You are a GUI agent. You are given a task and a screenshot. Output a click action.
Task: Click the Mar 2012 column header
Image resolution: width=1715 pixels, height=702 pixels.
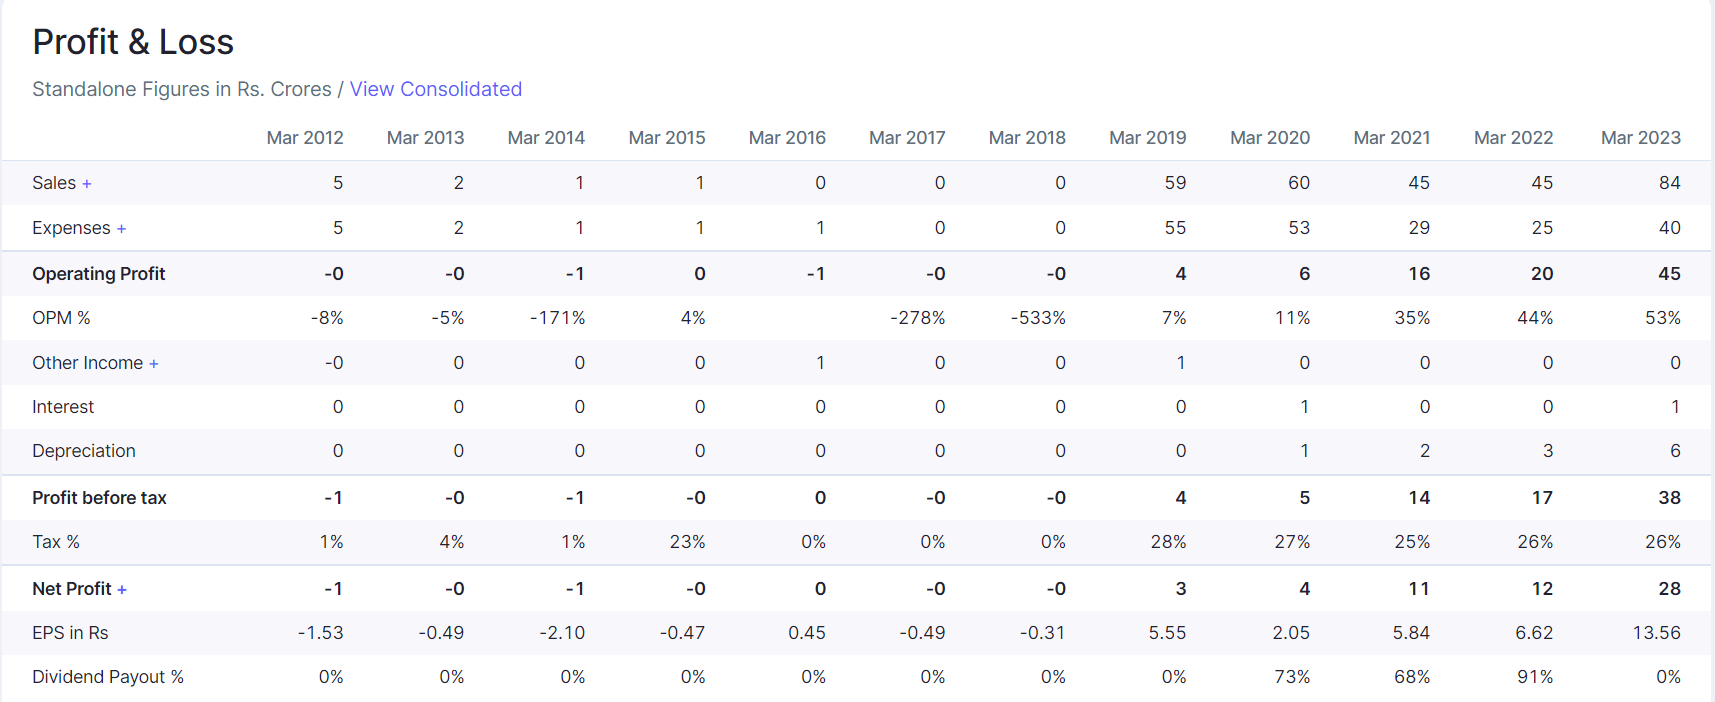tap(305, 138)
